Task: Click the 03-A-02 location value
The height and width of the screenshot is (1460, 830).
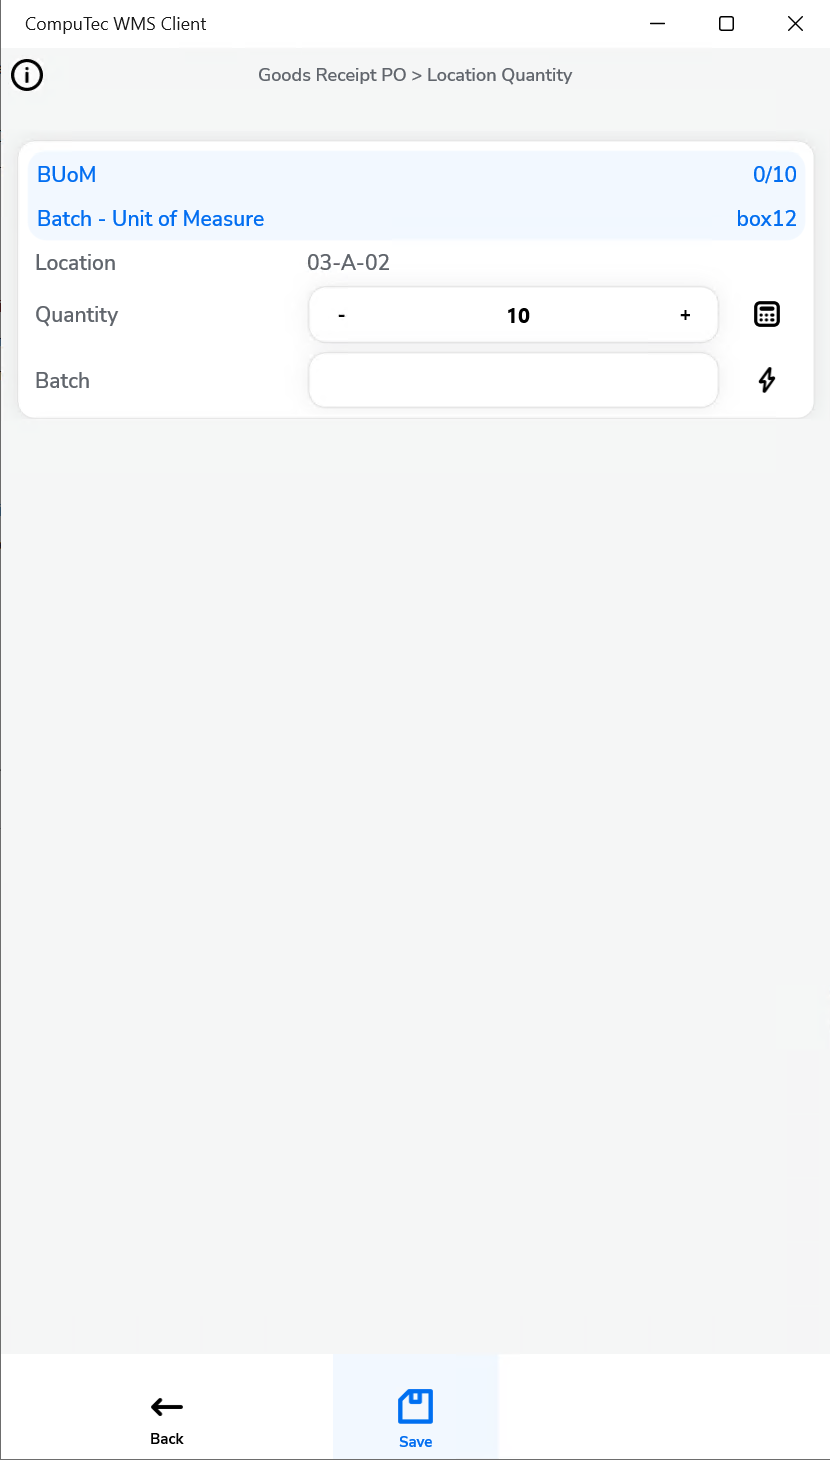Action: click(x=348, y=263)
